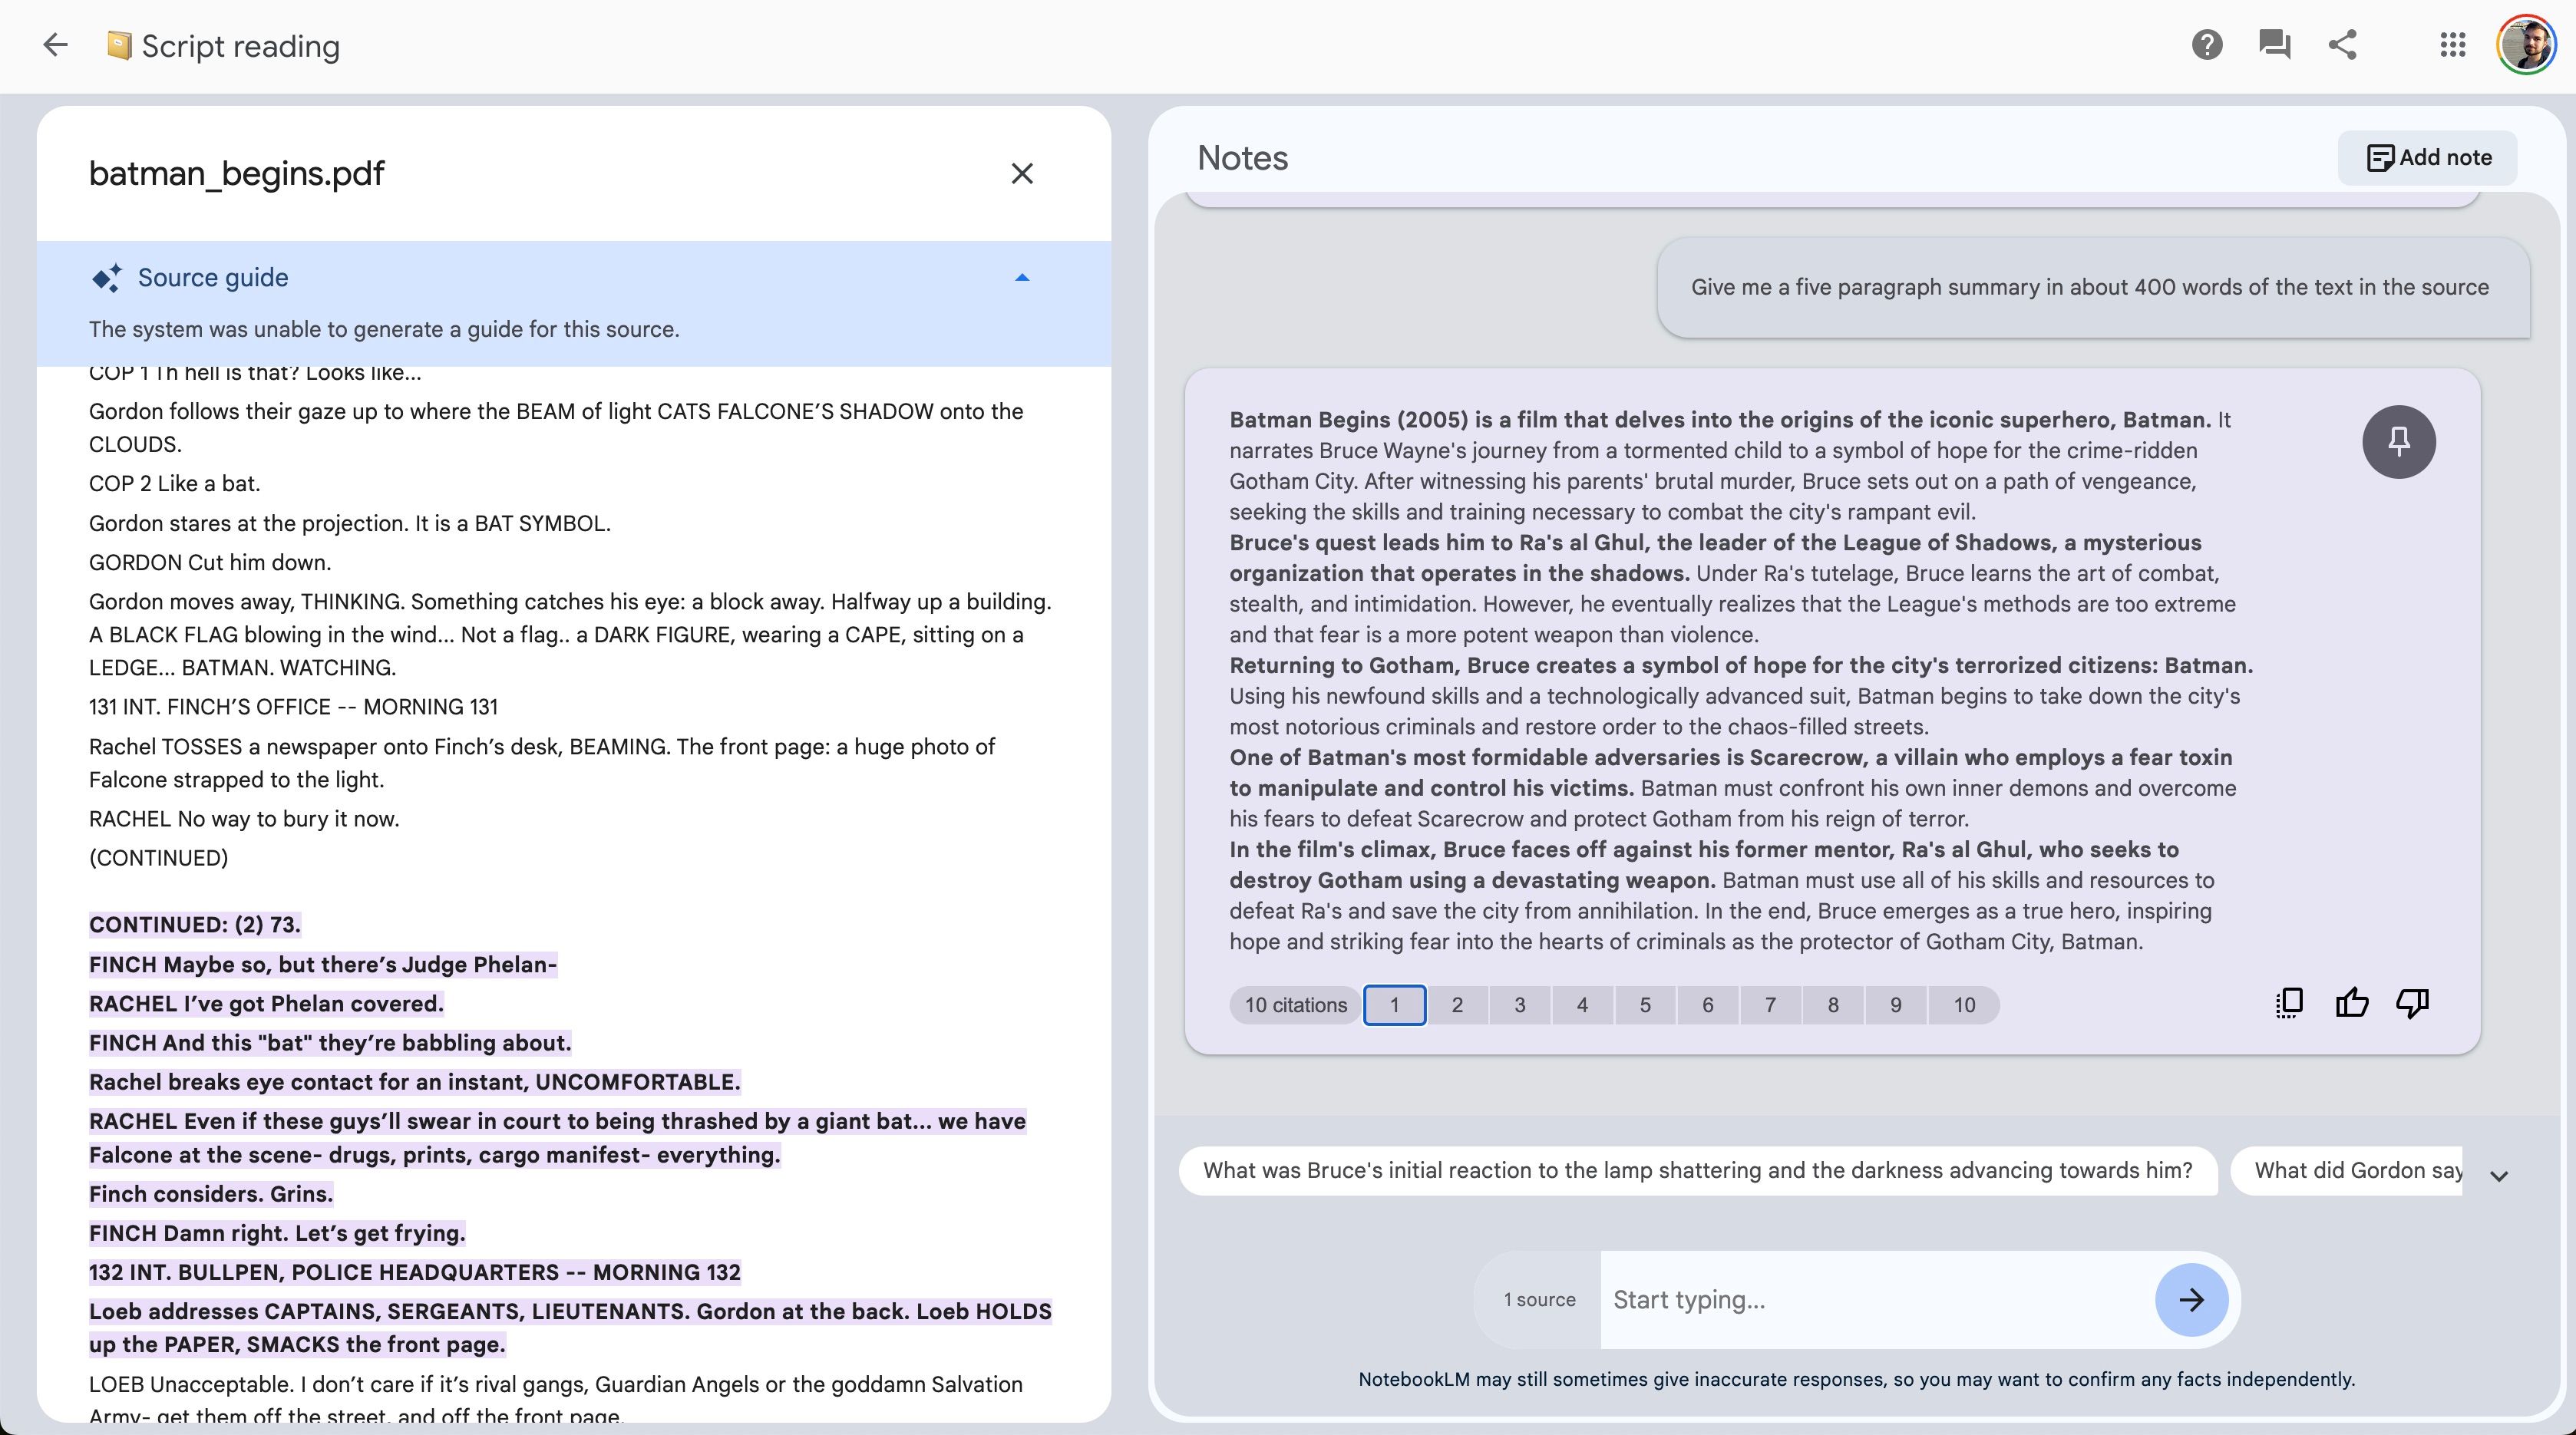Click the 10 citations label

click(1295, 1005)
